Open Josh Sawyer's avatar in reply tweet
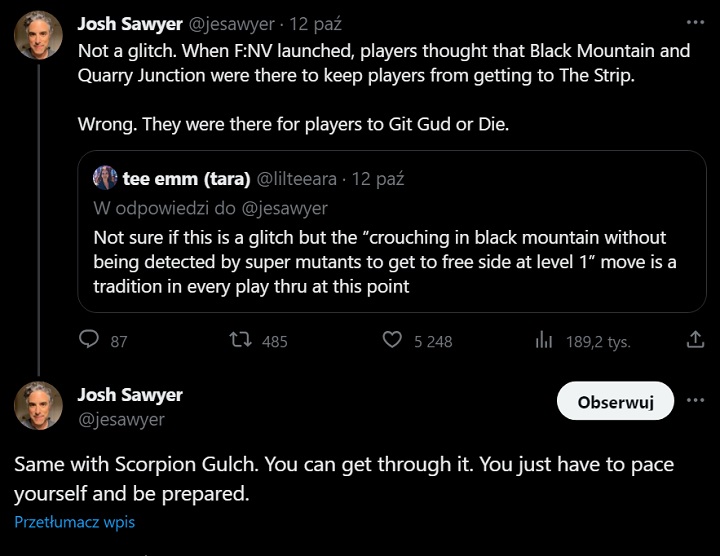This screenshot has height=556, width=720. [x=38, y=406]
